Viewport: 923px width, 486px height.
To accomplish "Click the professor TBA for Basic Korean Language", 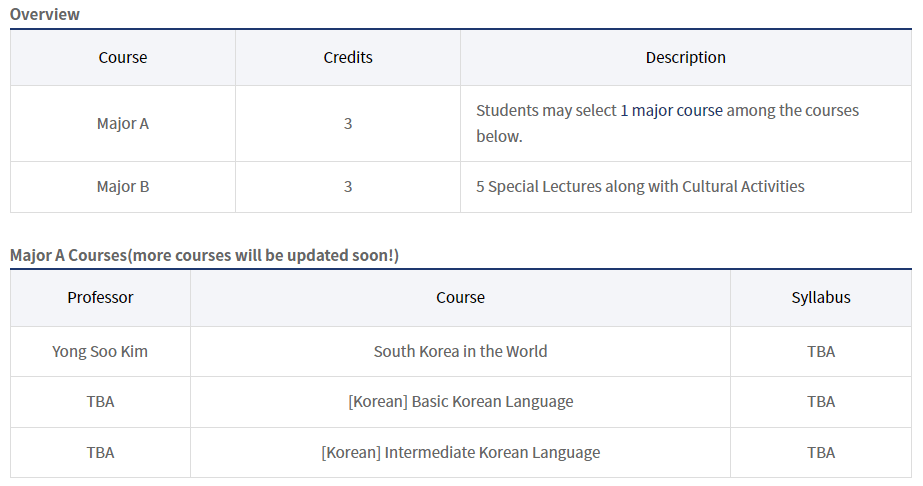I will [100, 402].
